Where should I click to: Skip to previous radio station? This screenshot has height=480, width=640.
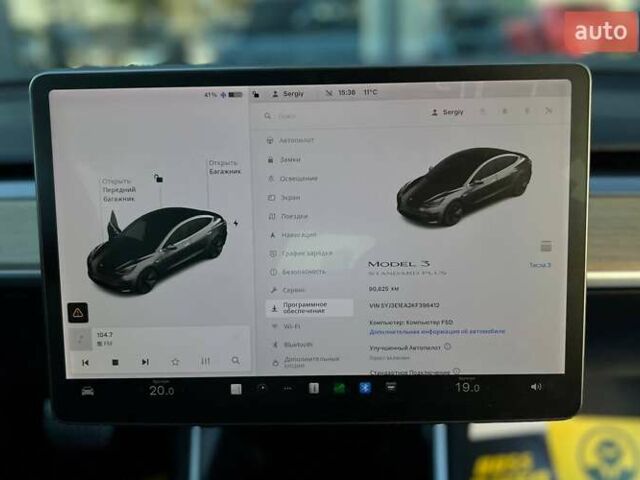(x=85, y=363)
